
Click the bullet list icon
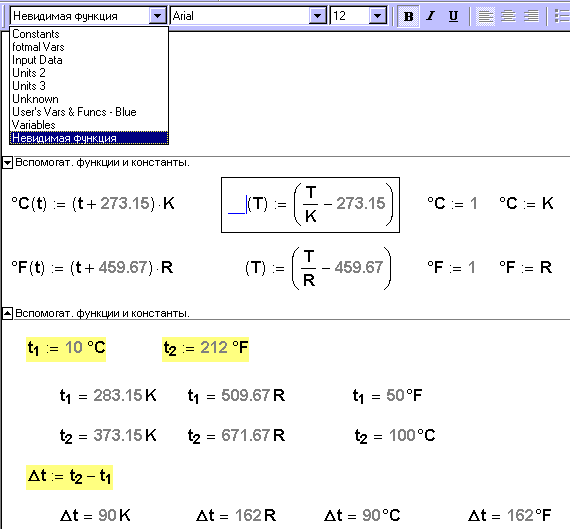(562, 16)
